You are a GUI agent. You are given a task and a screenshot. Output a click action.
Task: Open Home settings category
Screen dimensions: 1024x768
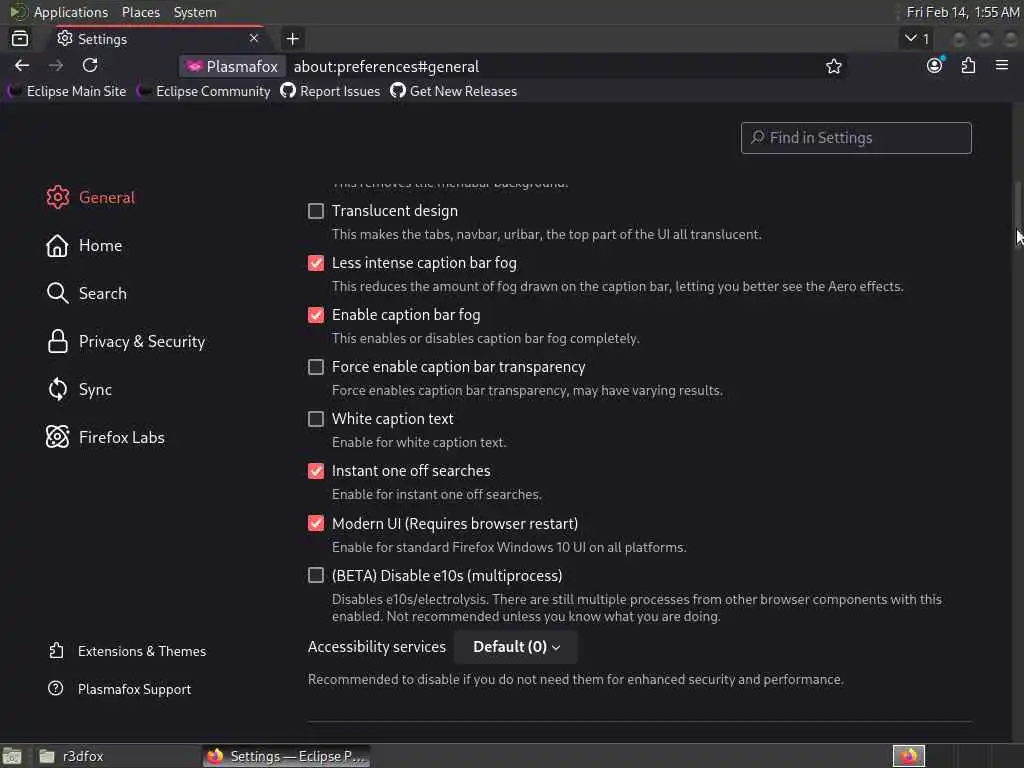coord(84,246)
